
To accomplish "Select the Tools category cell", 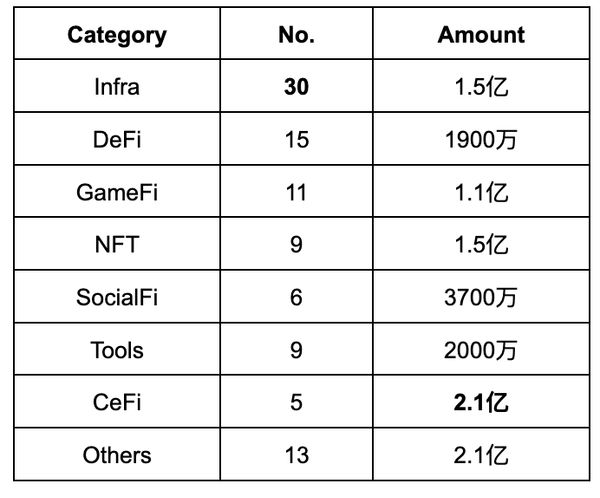I will coord(117,350).
